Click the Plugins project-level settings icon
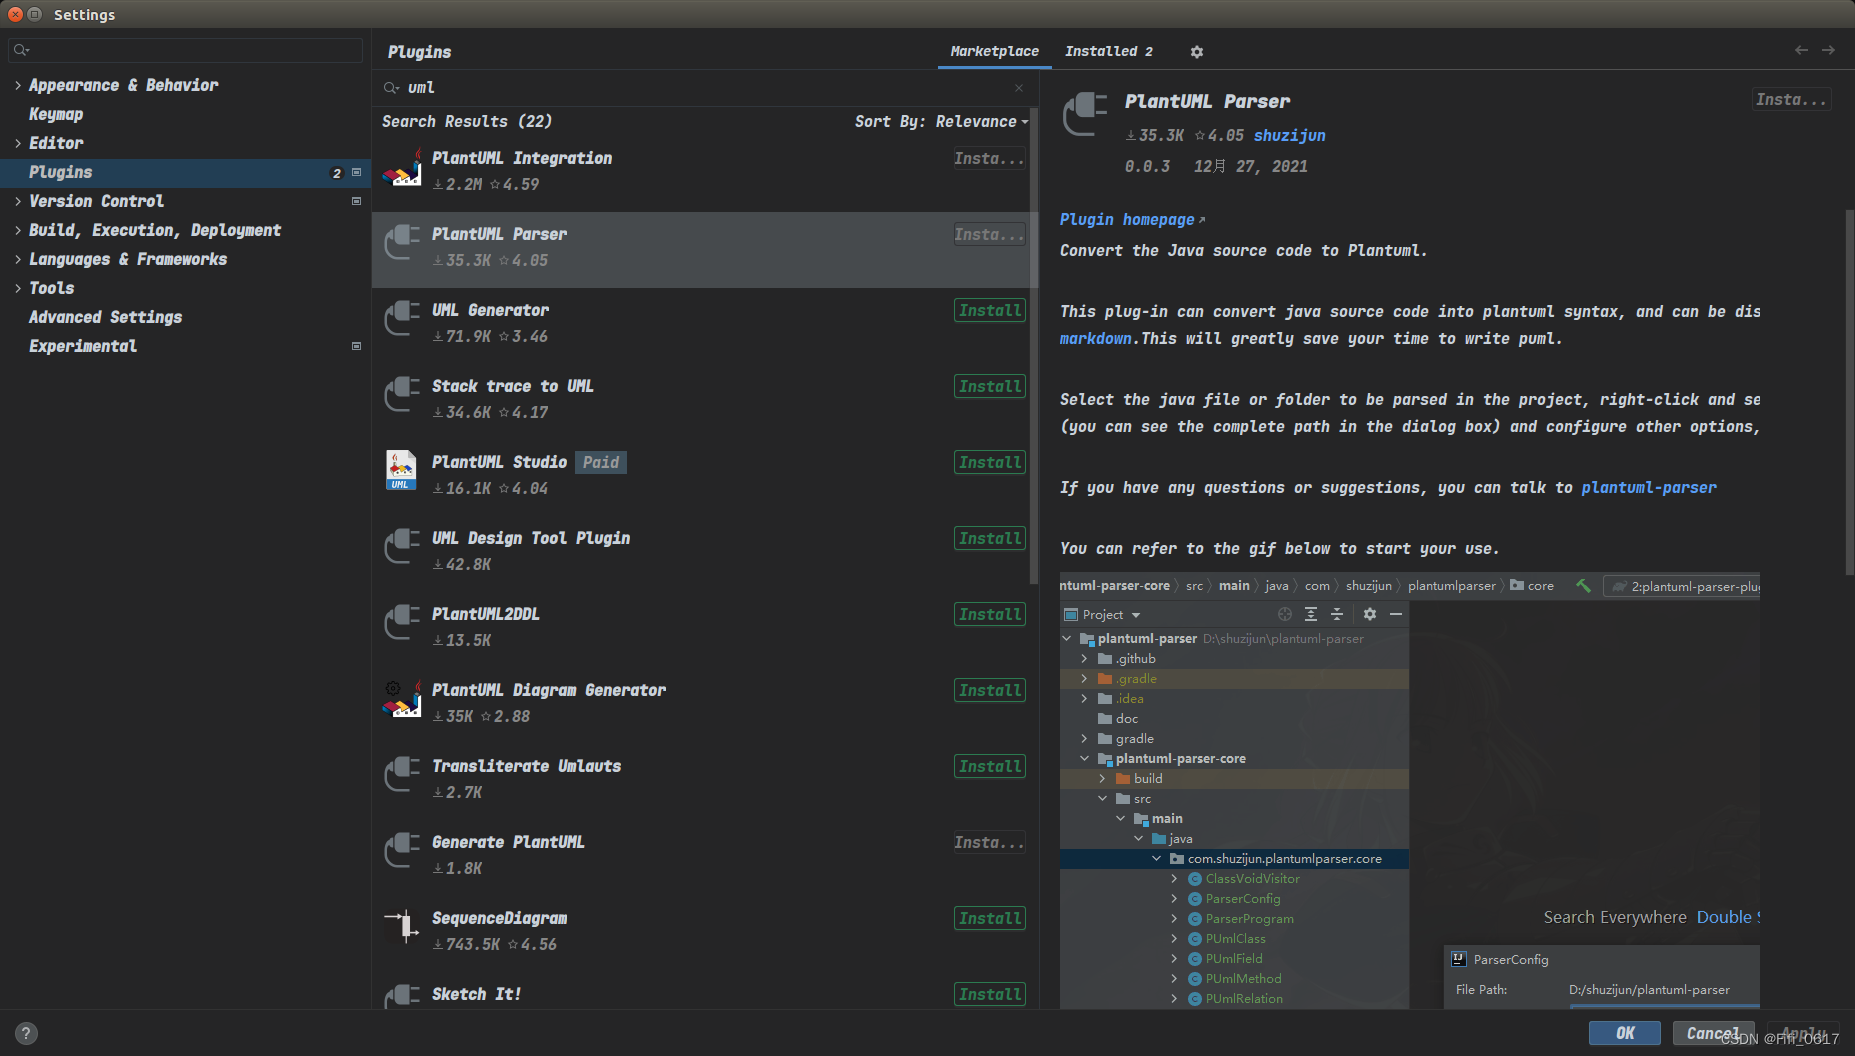 click(x=356, y=173)
